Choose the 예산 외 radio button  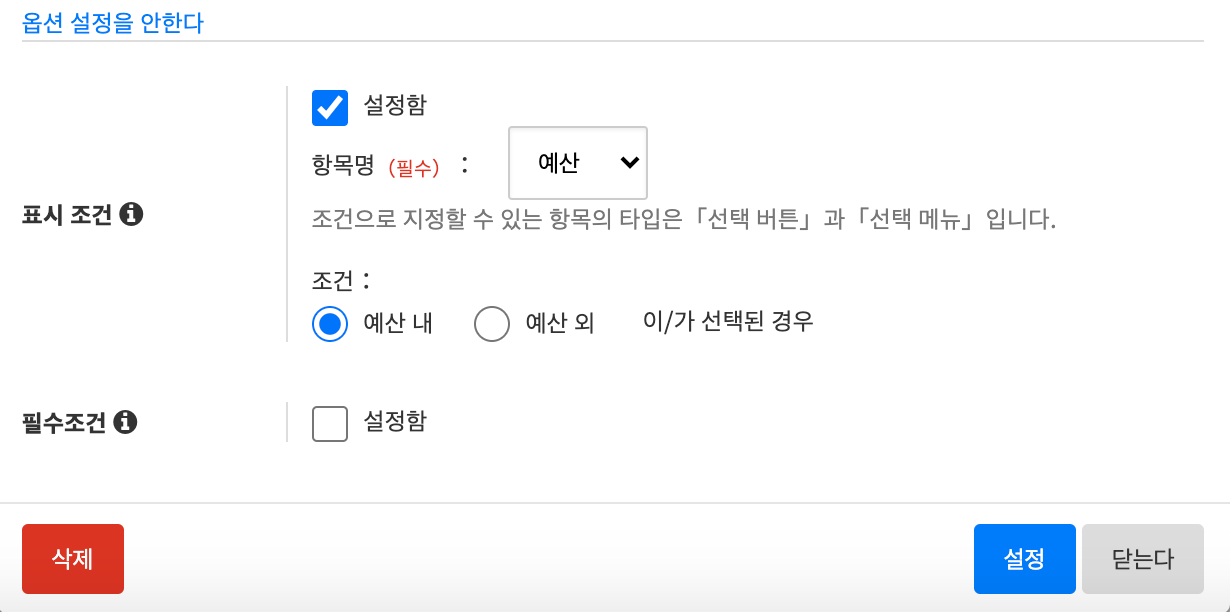pyautogui.click(x=492, y=324)
